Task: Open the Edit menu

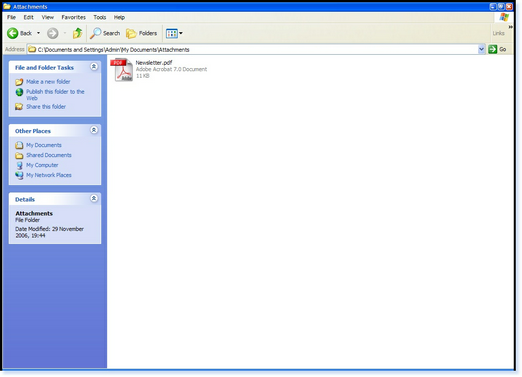Action: tap(28, 17)
